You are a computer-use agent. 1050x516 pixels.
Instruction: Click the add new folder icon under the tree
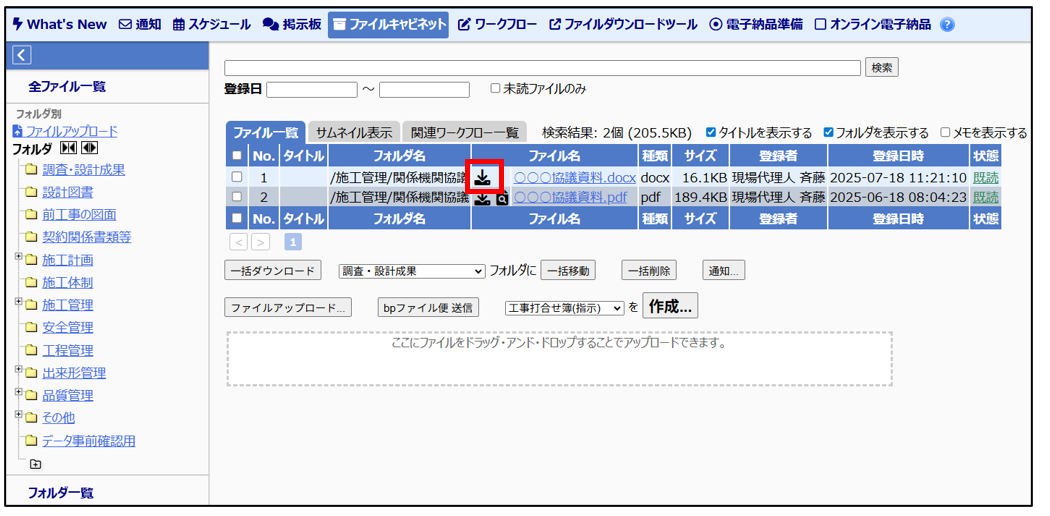click(x=36, y=464)
